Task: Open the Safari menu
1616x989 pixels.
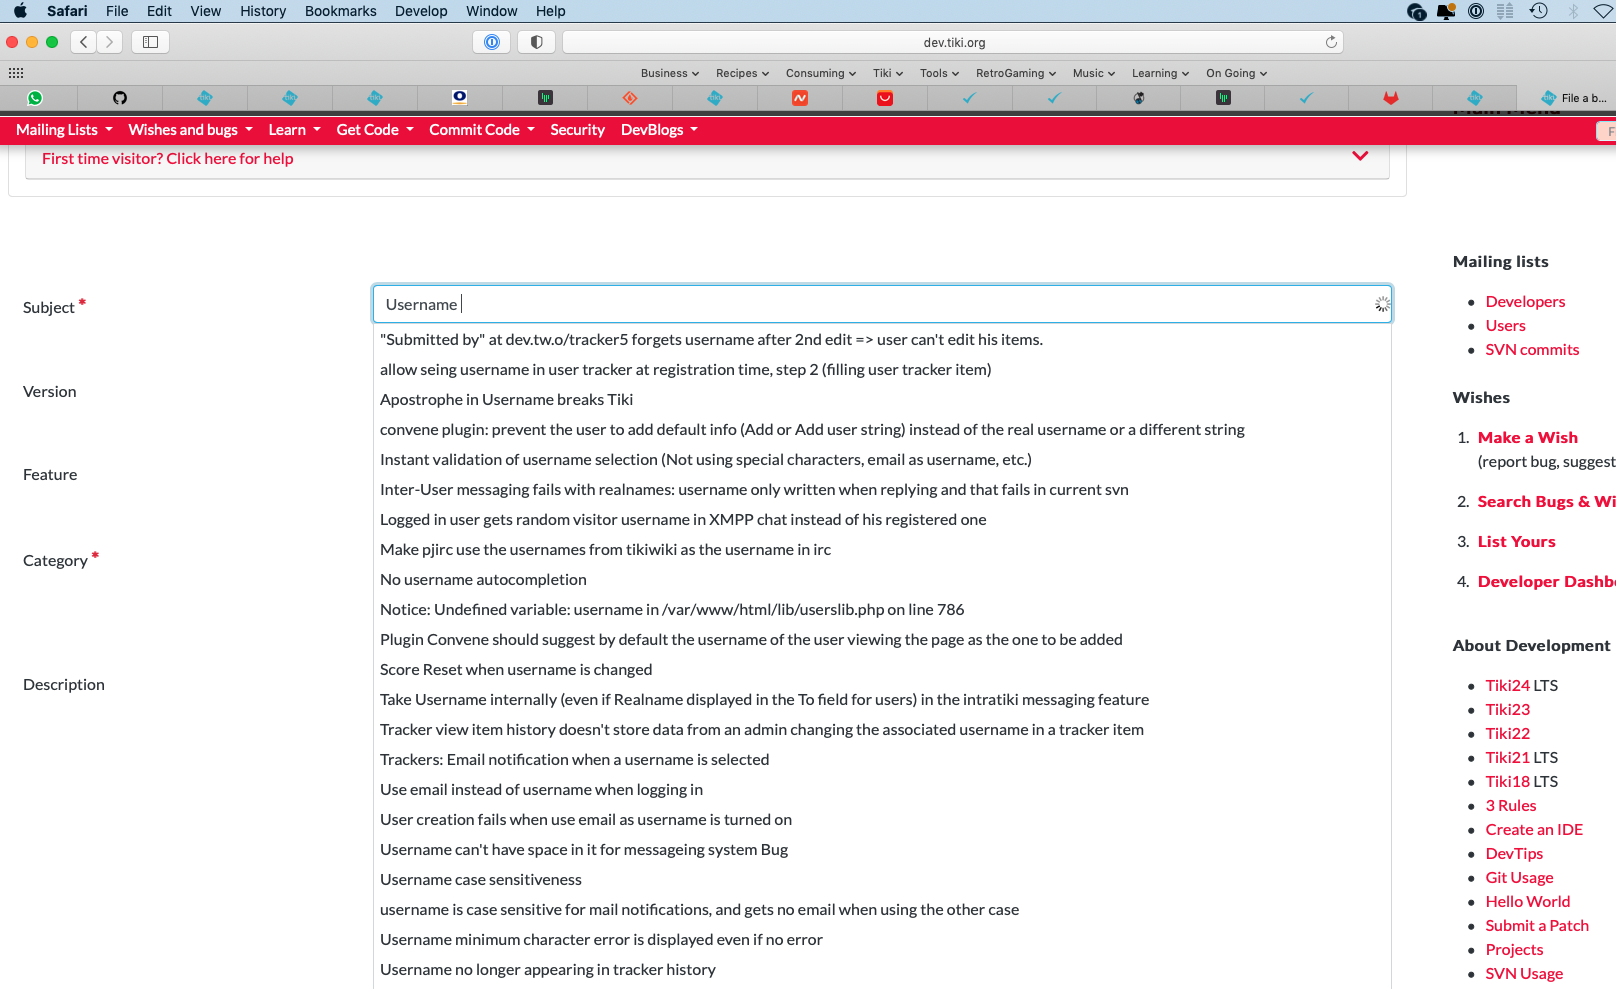Action: tap(67, 11)
